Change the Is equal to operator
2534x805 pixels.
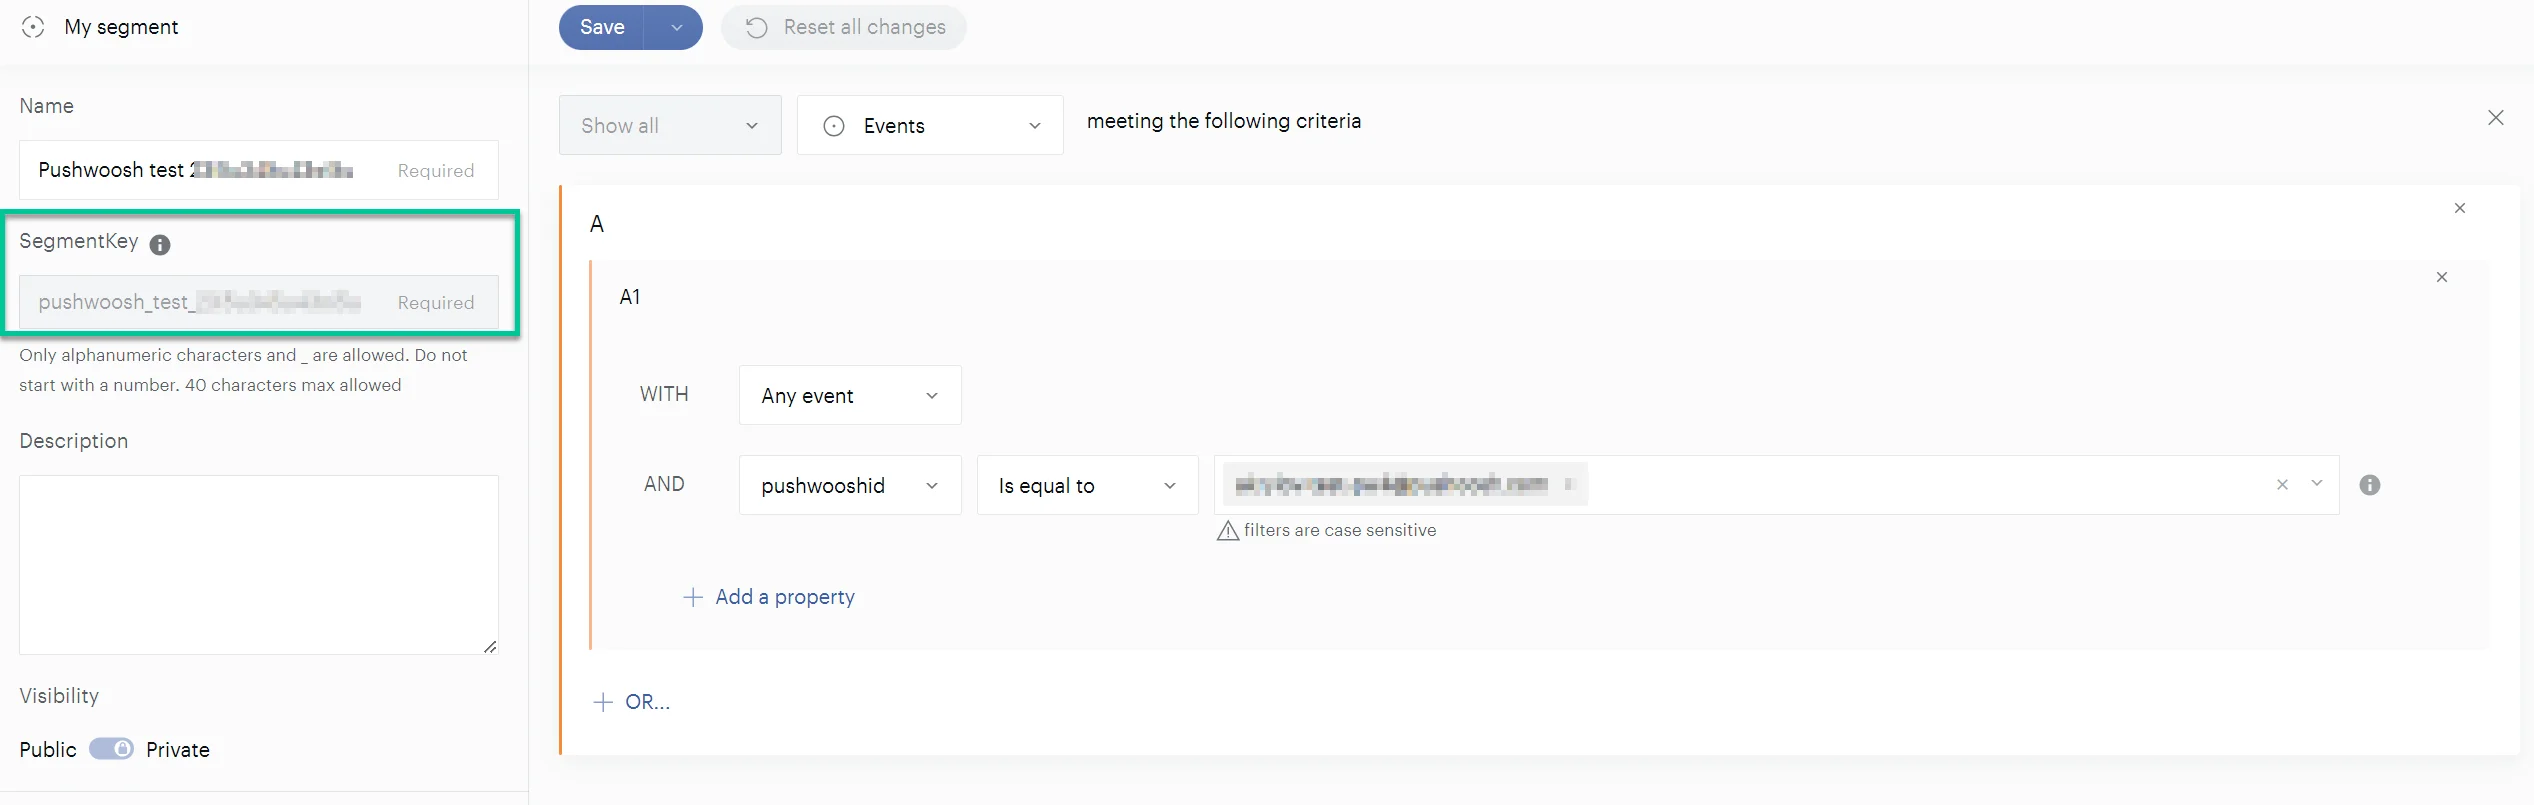(1086, 485)
